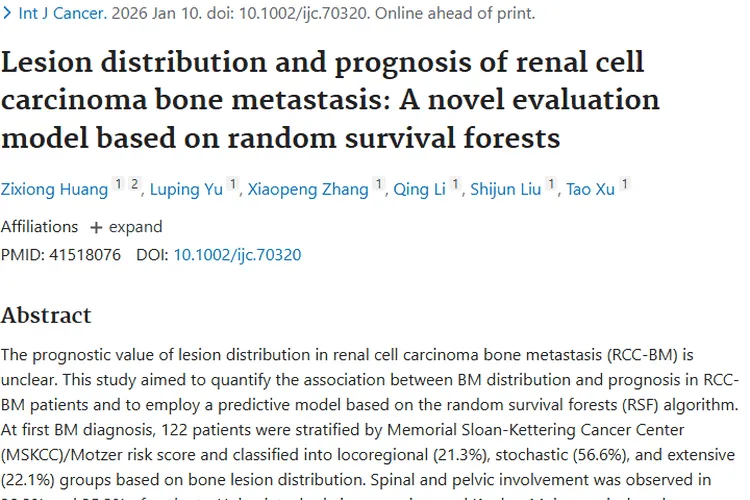Expand the Int J Cancer journal arrow
Screen dimensions: 750x500
[x=7, y=14]
